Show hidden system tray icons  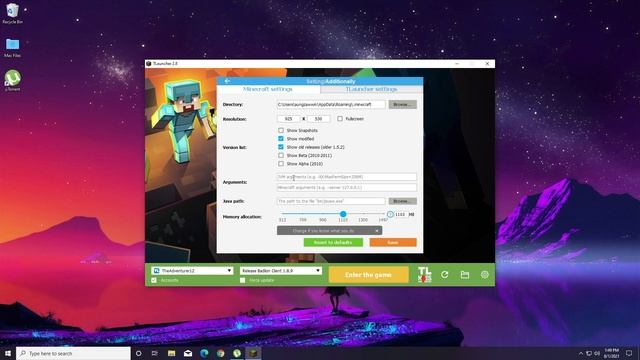click(581, 353)
